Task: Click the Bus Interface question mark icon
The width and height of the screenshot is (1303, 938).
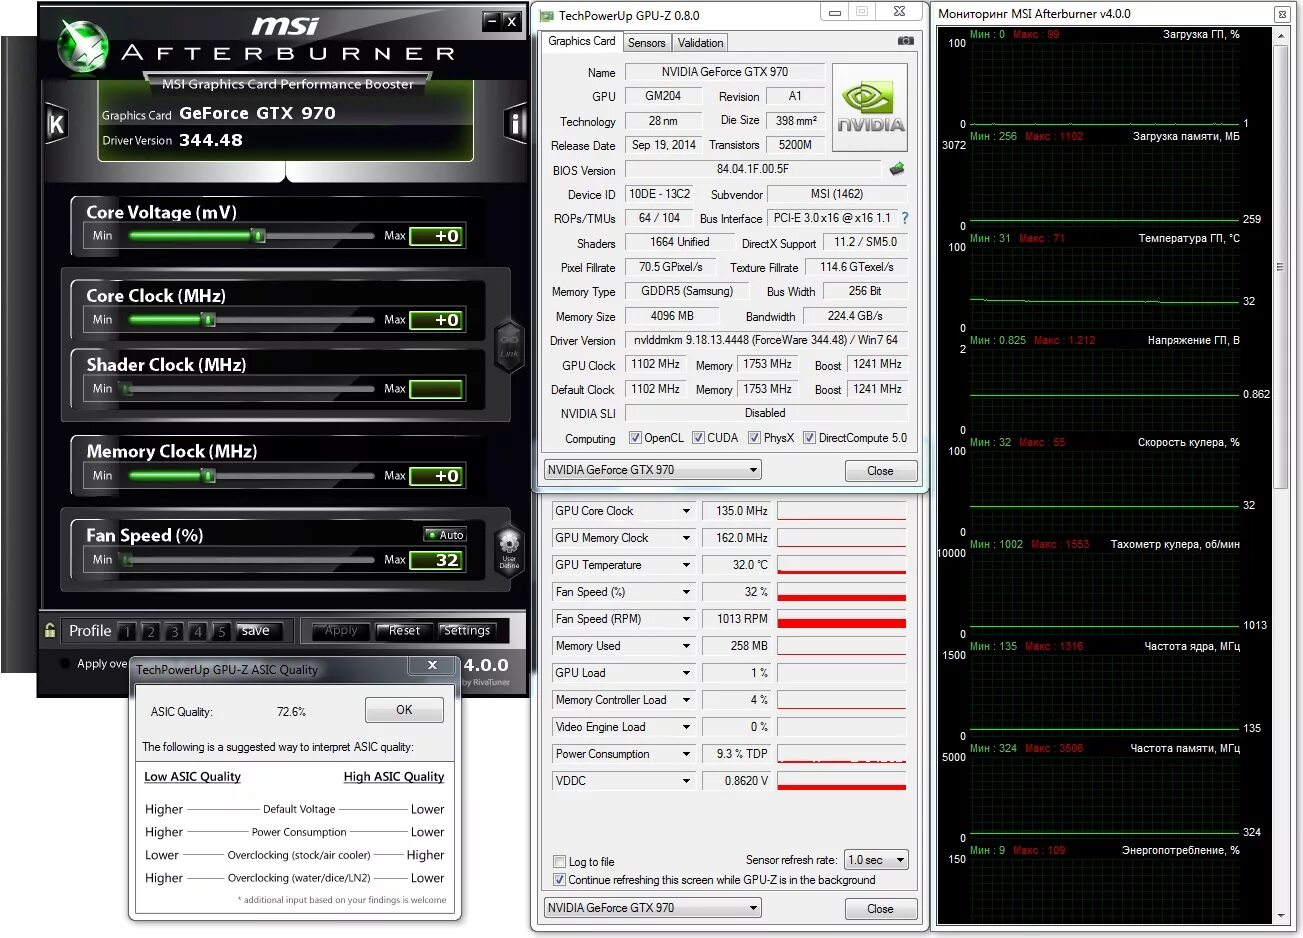Action: coord(905,218)
